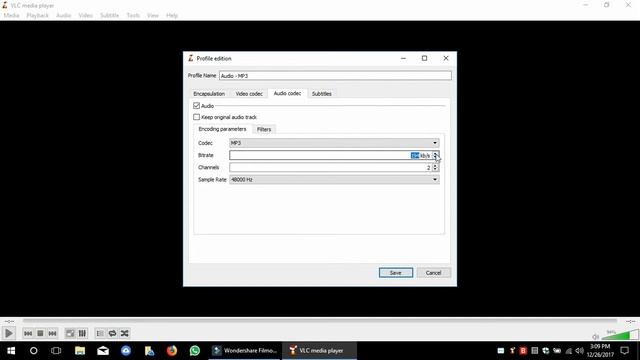Mute audio via speaker icon
The image size is (640, 360).
point(596,337)
